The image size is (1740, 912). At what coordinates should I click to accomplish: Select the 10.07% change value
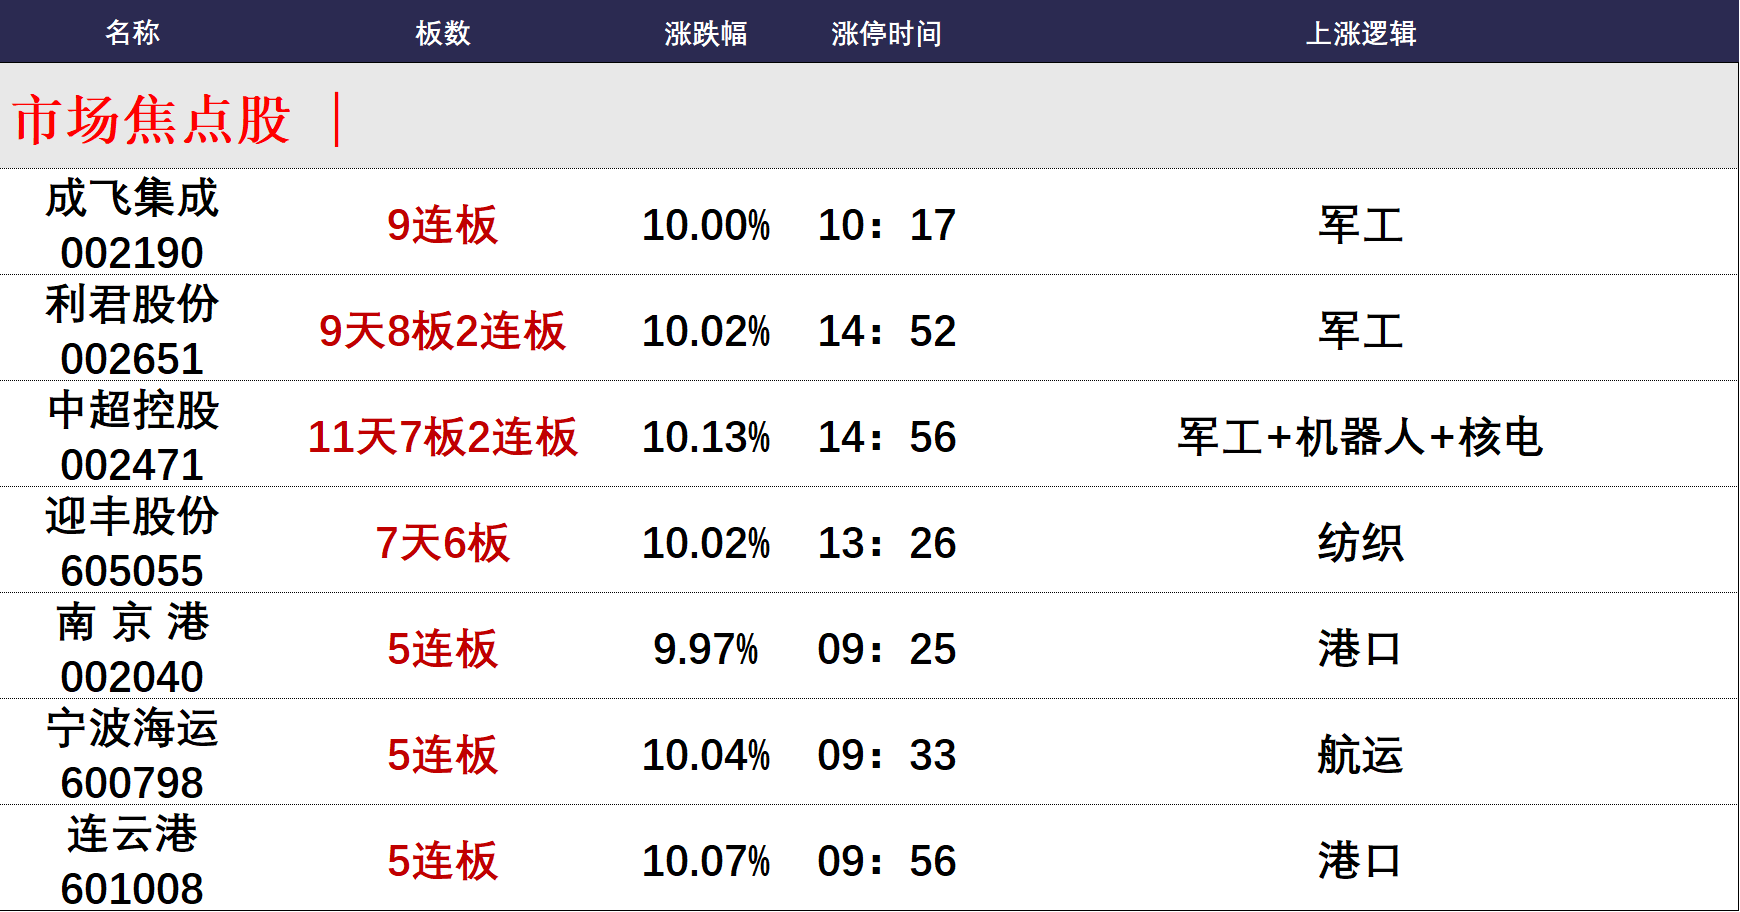click(x=706, y=861)
